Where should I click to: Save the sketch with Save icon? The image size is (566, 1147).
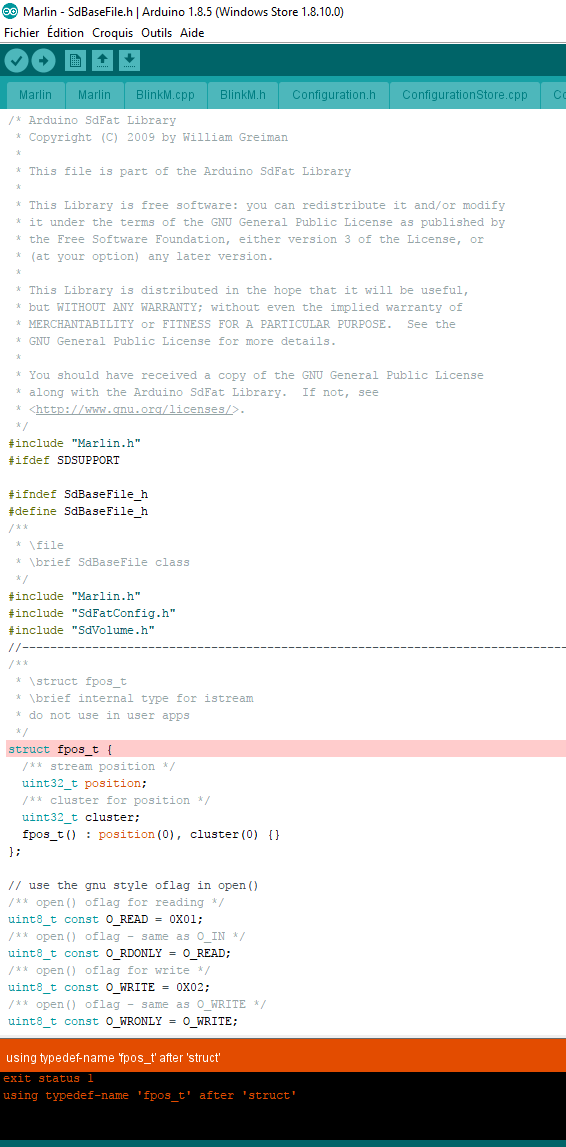click(x=129, y=61)
